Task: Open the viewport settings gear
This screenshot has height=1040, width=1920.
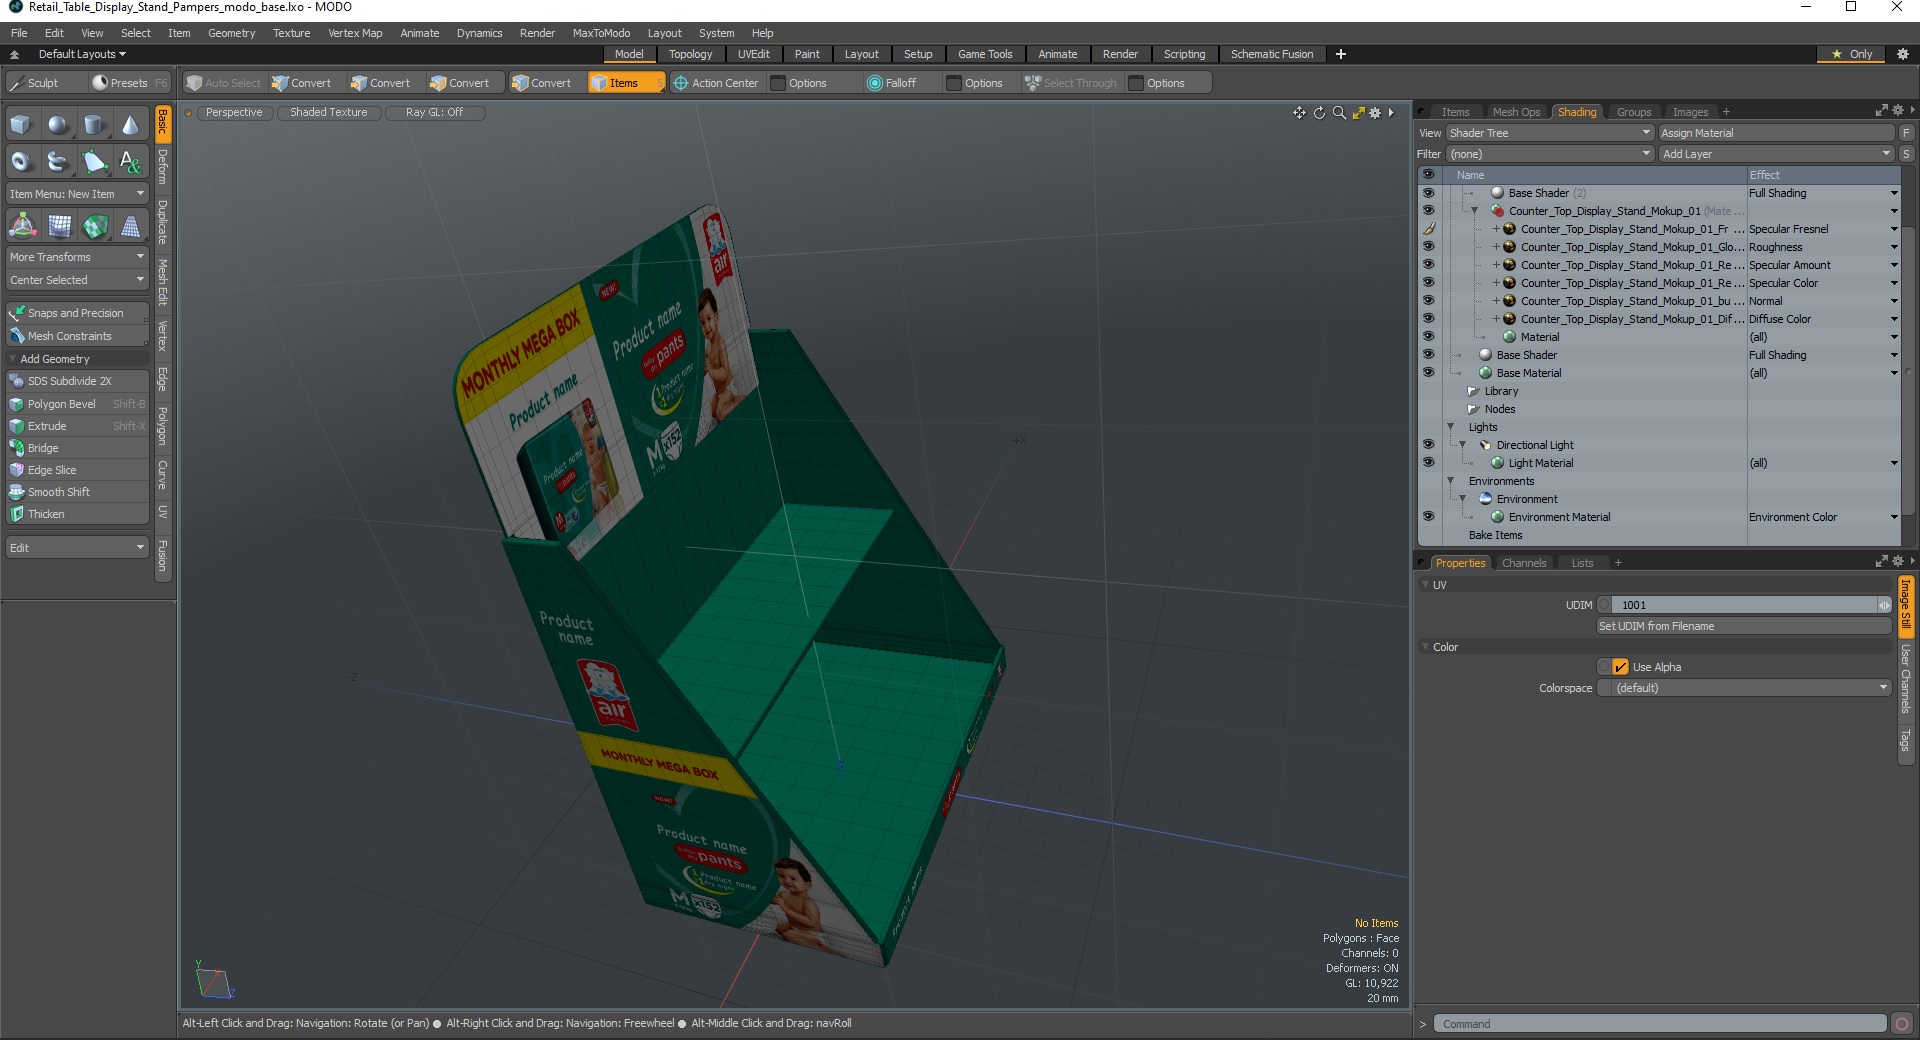Action: tap(1375, 113)
